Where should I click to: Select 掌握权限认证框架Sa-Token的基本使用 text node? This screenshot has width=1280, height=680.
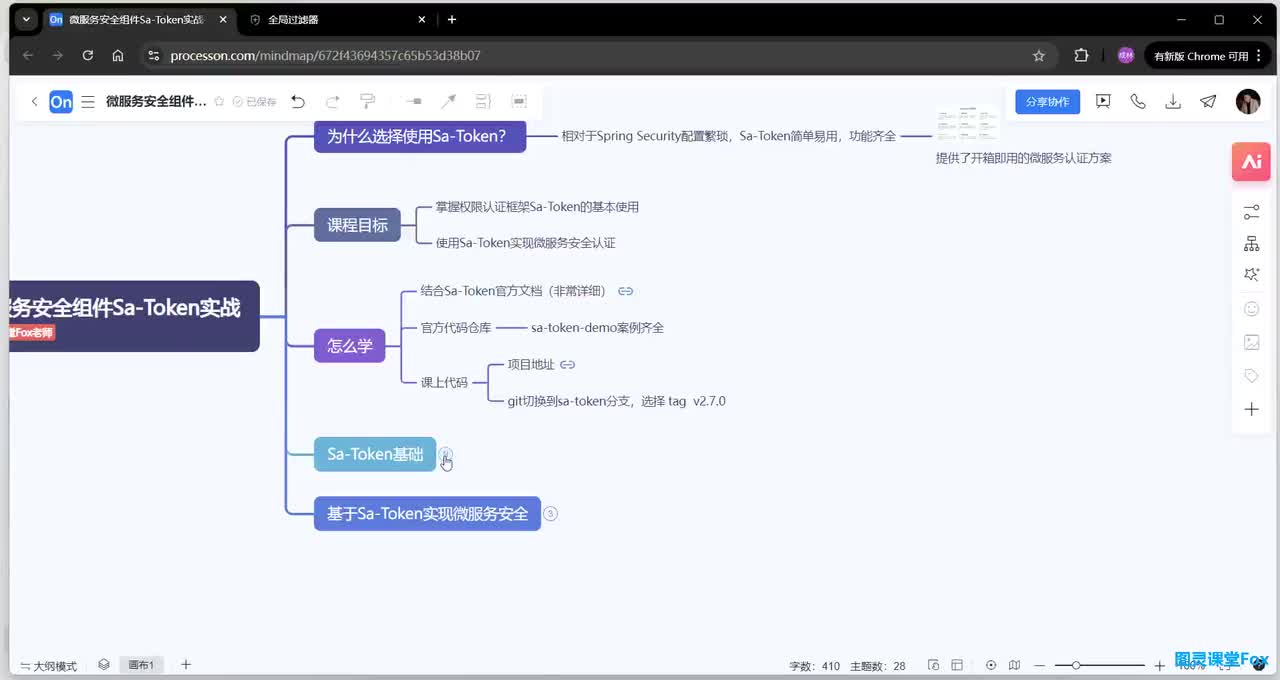click(x=537, y=207)
